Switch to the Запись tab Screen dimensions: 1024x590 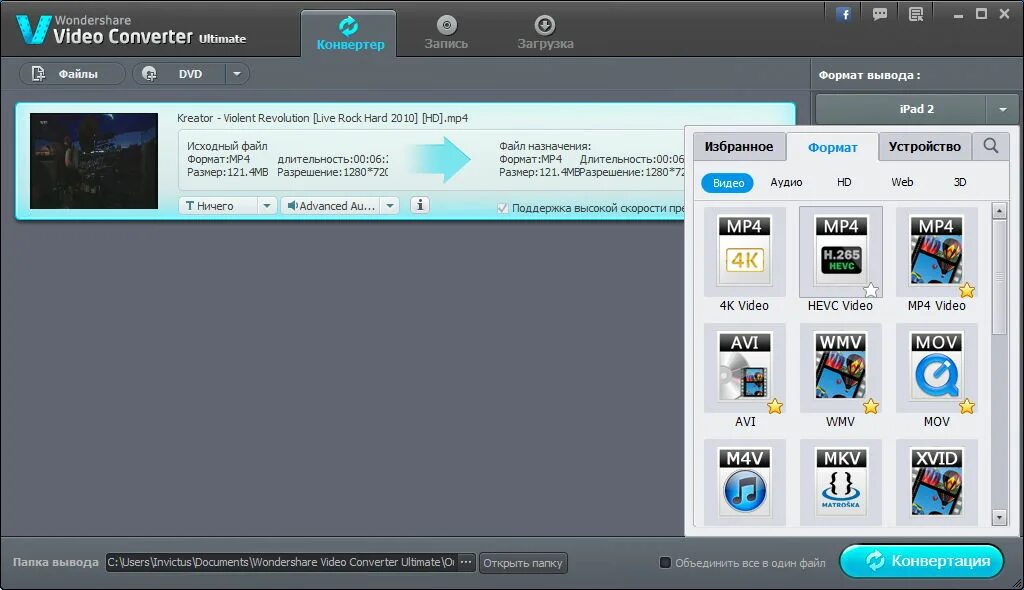(x=446, y=34)
